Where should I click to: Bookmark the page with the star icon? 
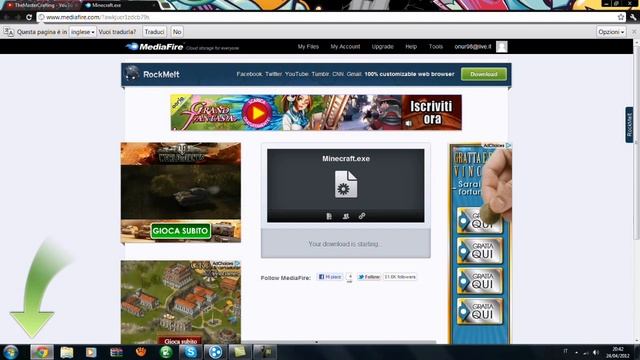pos(621,17)
